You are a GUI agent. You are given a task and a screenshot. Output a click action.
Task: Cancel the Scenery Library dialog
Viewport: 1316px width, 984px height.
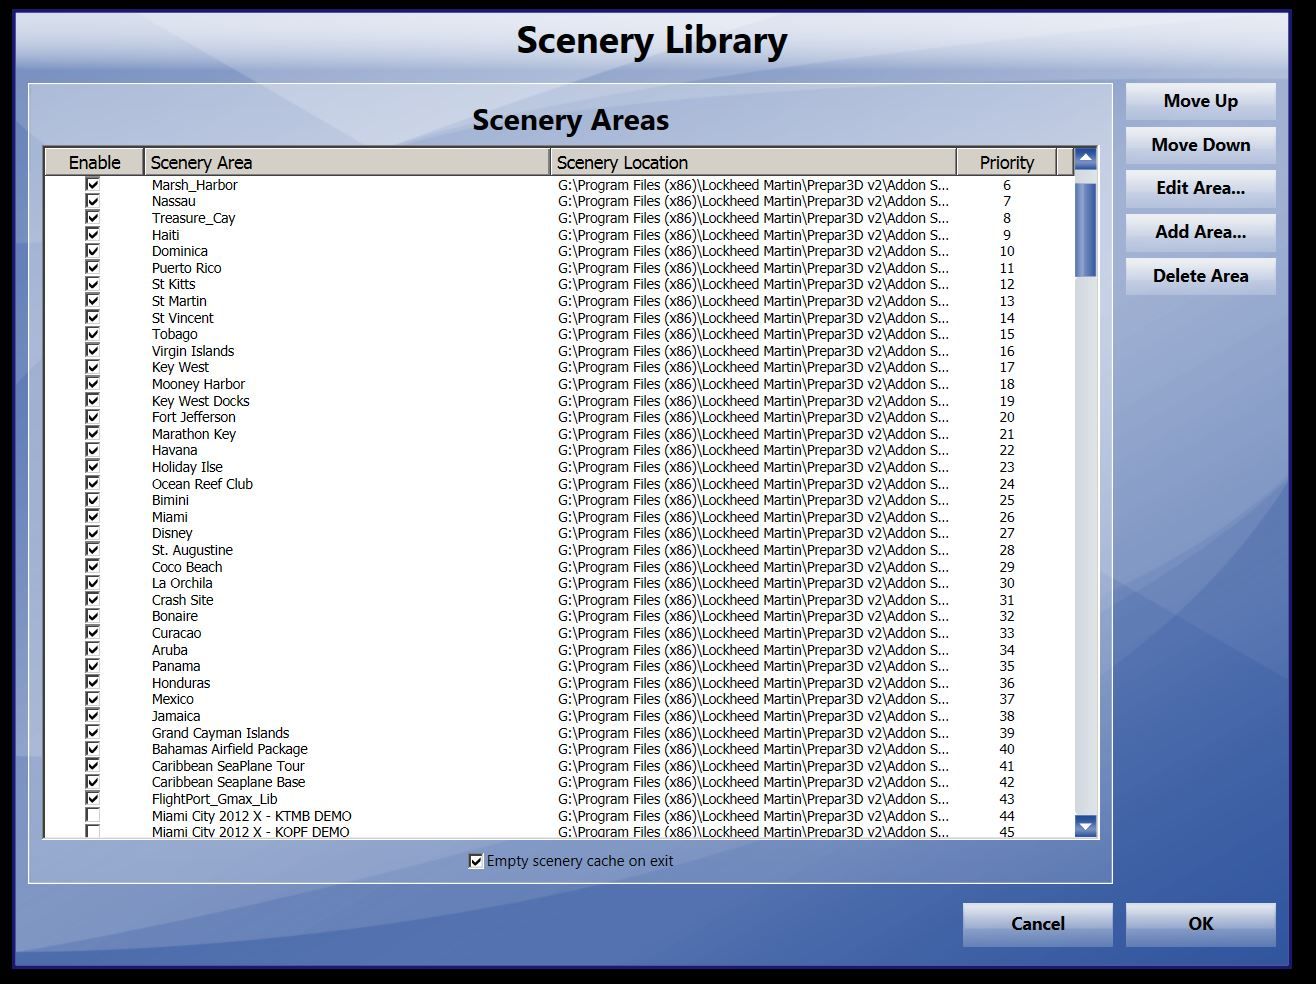pyautogui.click(x=1037, y=924)
